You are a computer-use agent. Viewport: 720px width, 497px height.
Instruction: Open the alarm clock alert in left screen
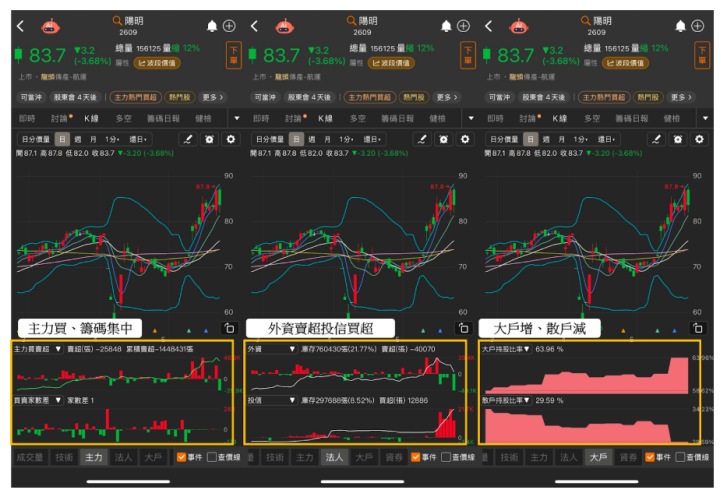point(209,139)
